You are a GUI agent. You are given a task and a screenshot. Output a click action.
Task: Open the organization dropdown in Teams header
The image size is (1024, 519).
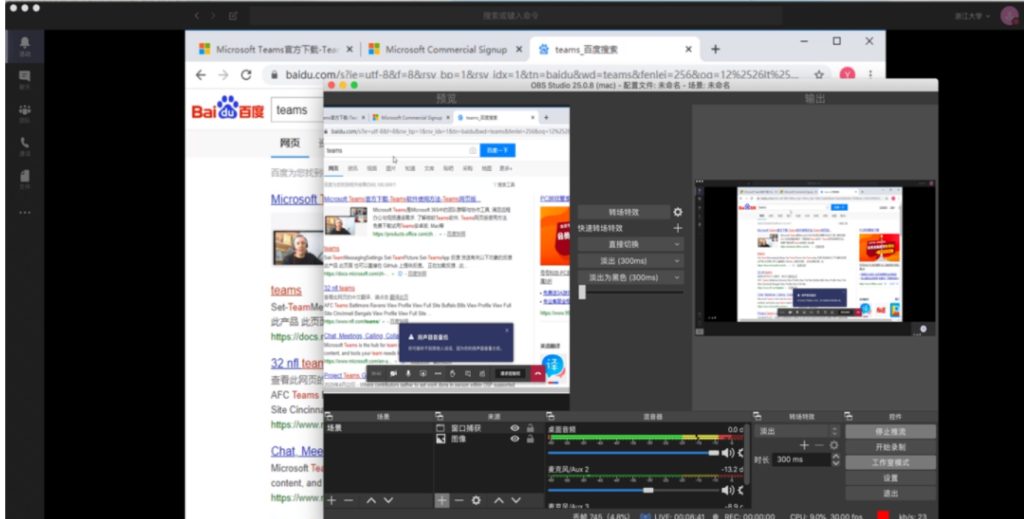click(x=972, y=16)
